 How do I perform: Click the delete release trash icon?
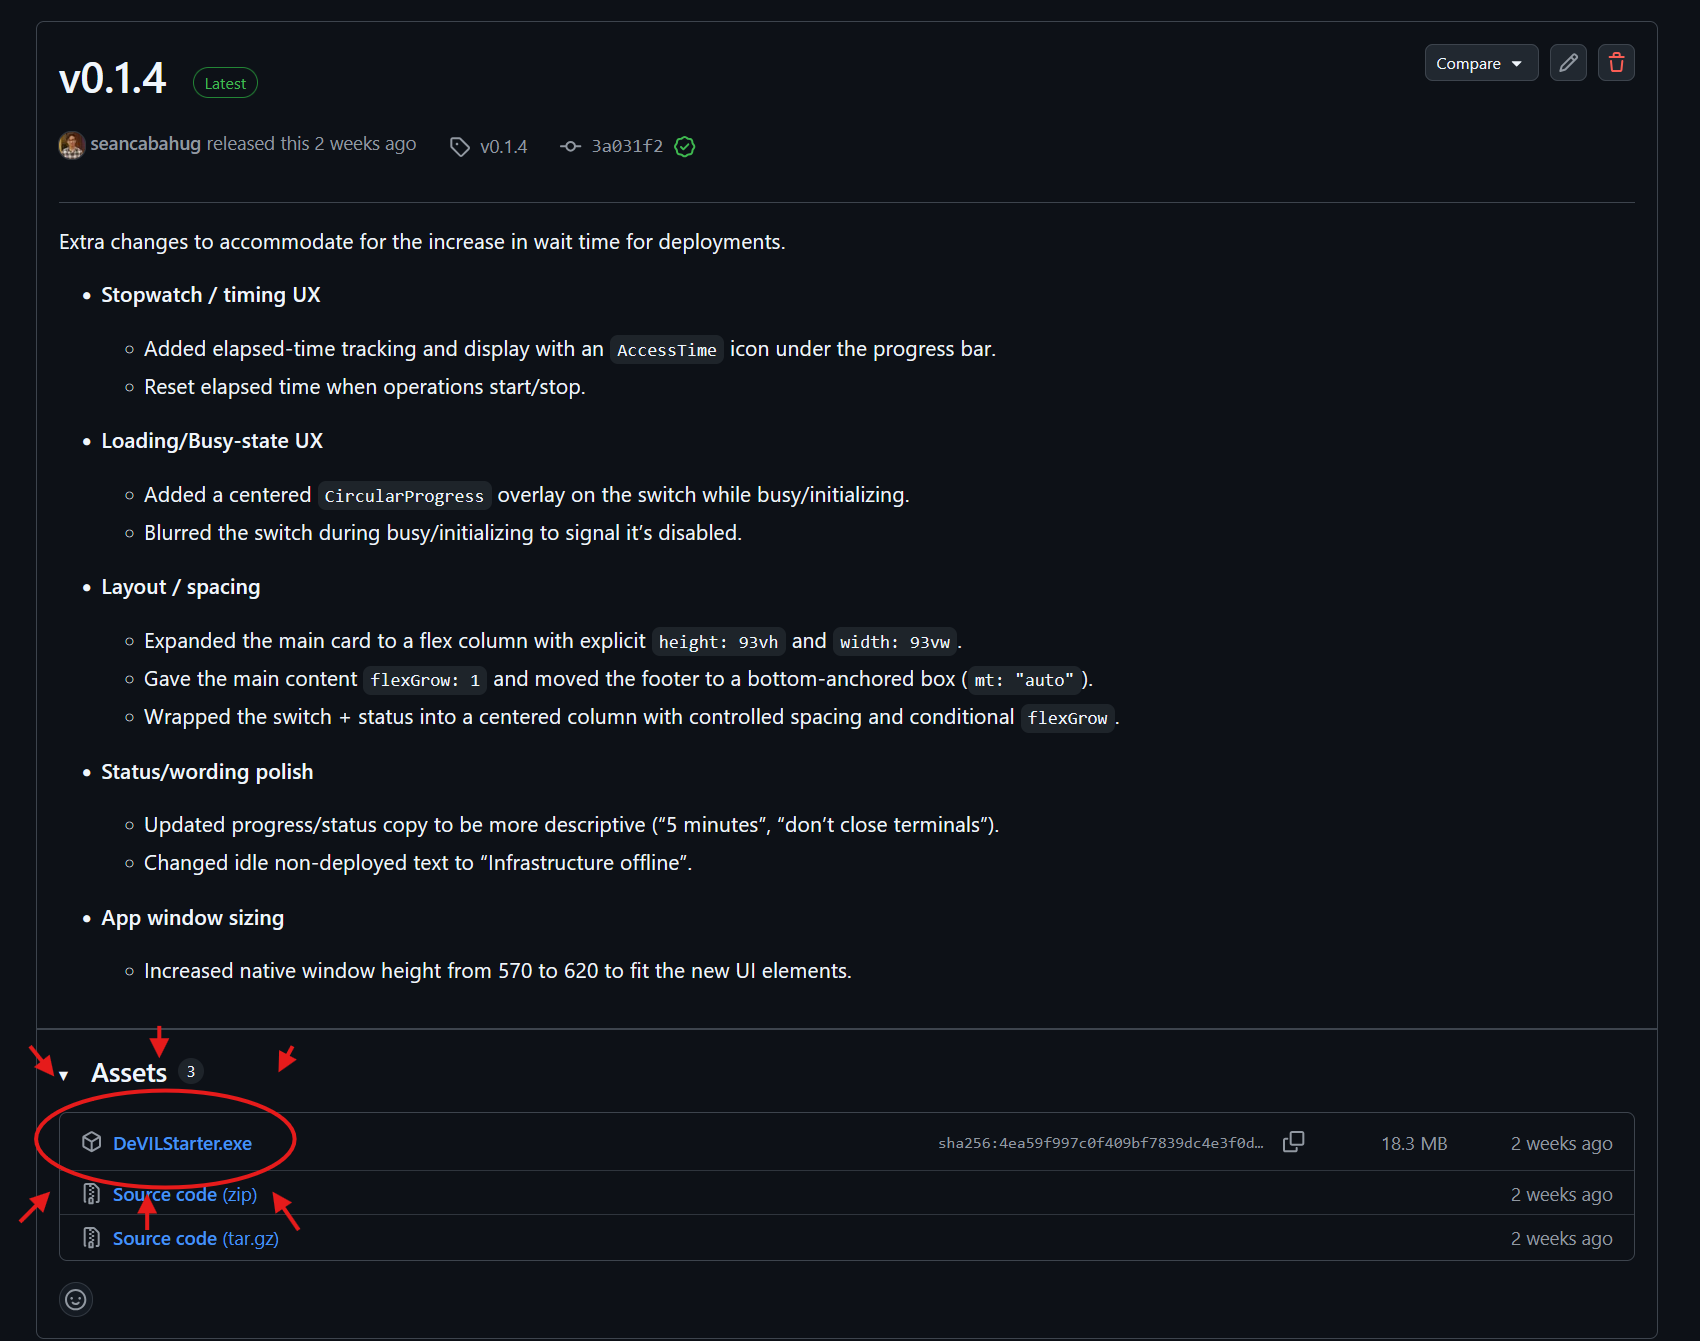pyautogui.click(x=1616, y=62)
